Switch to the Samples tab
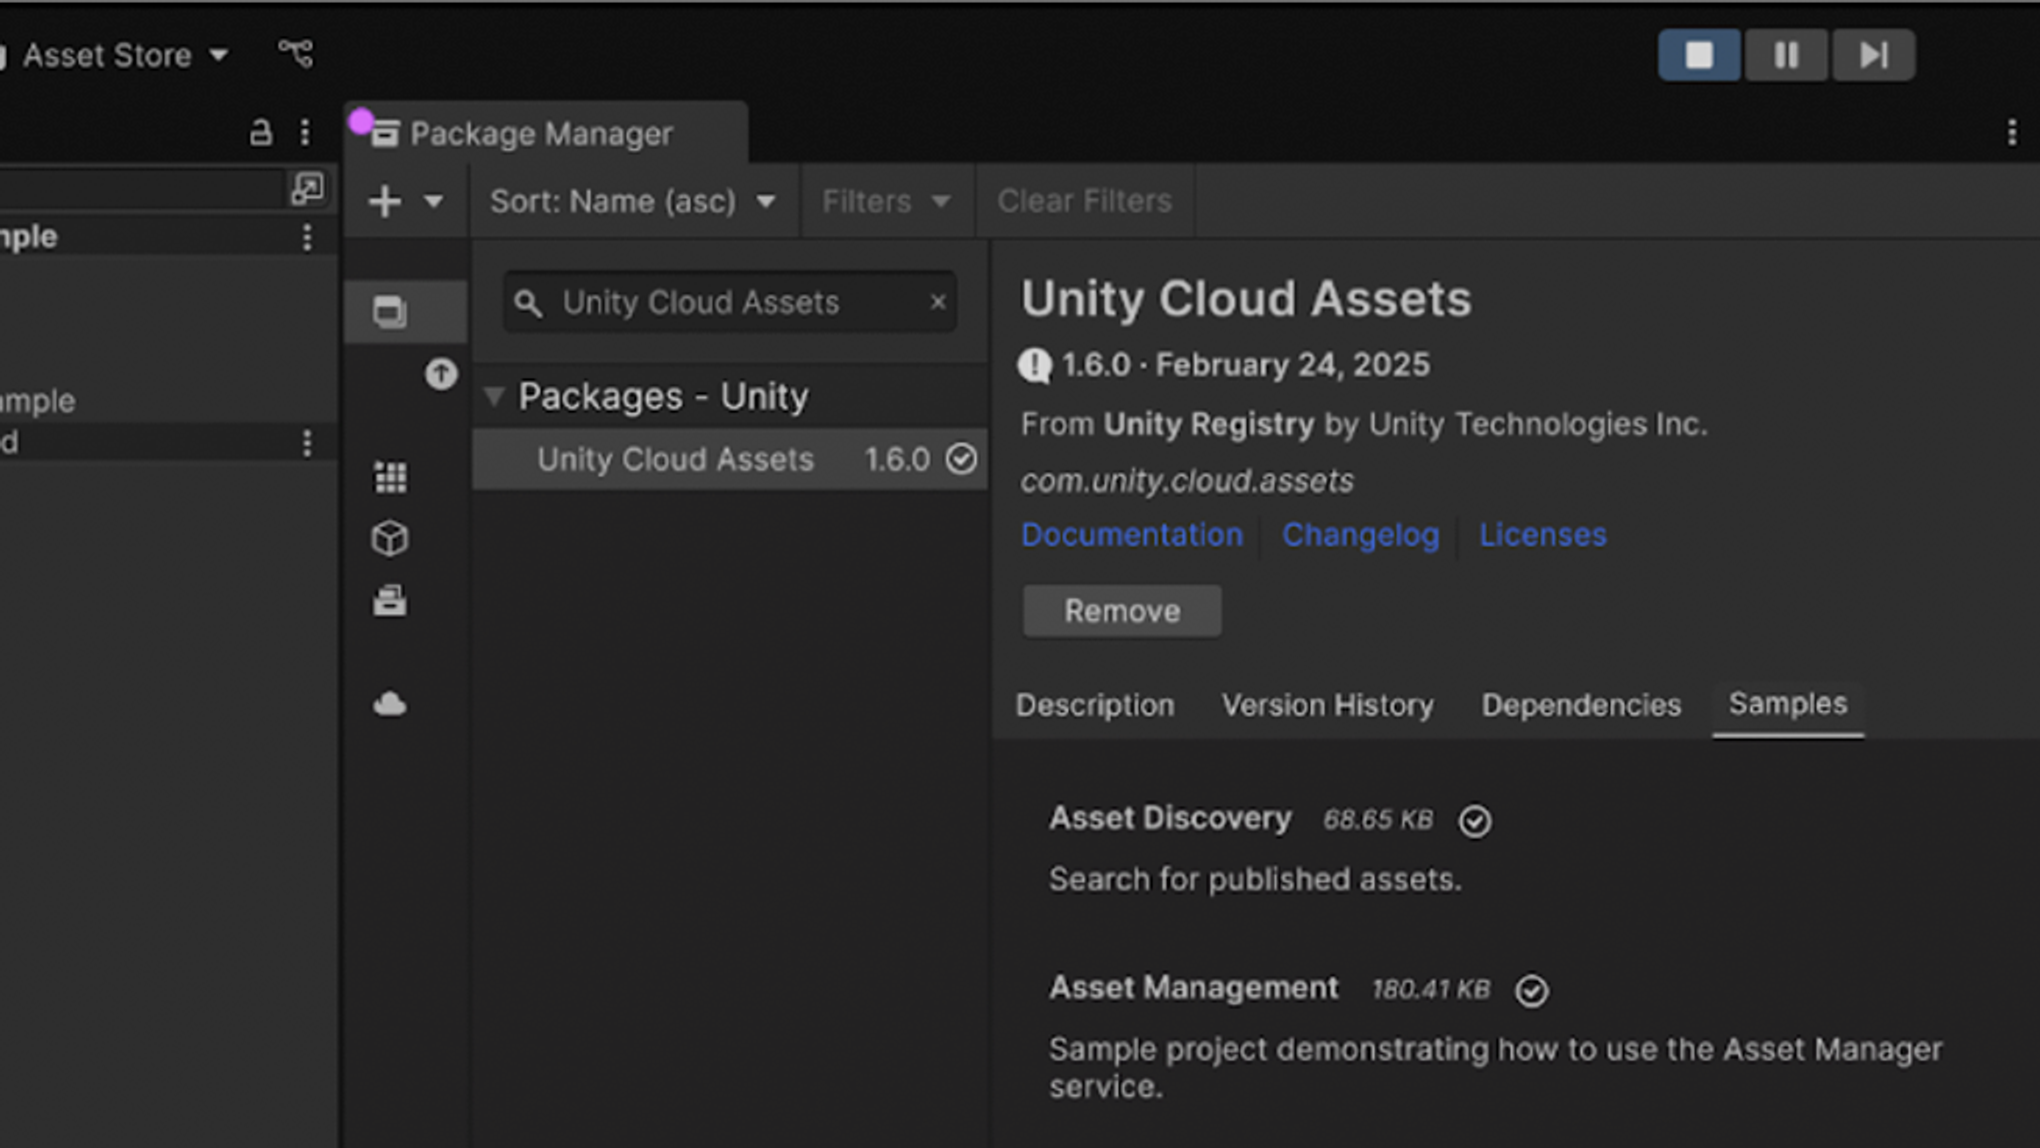The width and height of the screenshot is (2040, 1148). [x=1788, y=704]
